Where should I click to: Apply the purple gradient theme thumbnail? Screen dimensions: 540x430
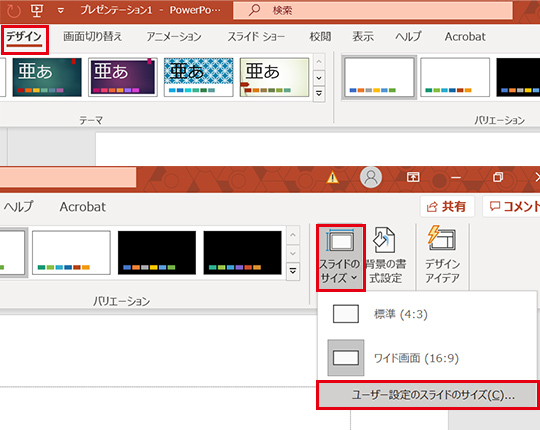coord(123,77)
